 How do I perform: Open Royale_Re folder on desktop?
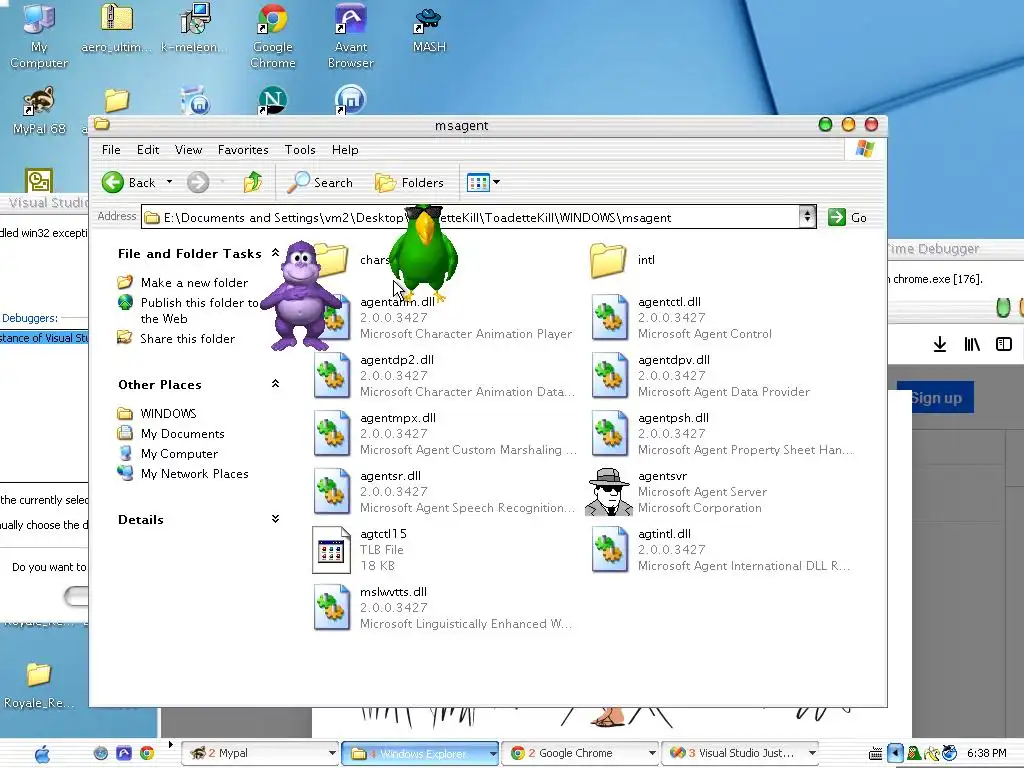pyautogui.click(x=39, y=686)
